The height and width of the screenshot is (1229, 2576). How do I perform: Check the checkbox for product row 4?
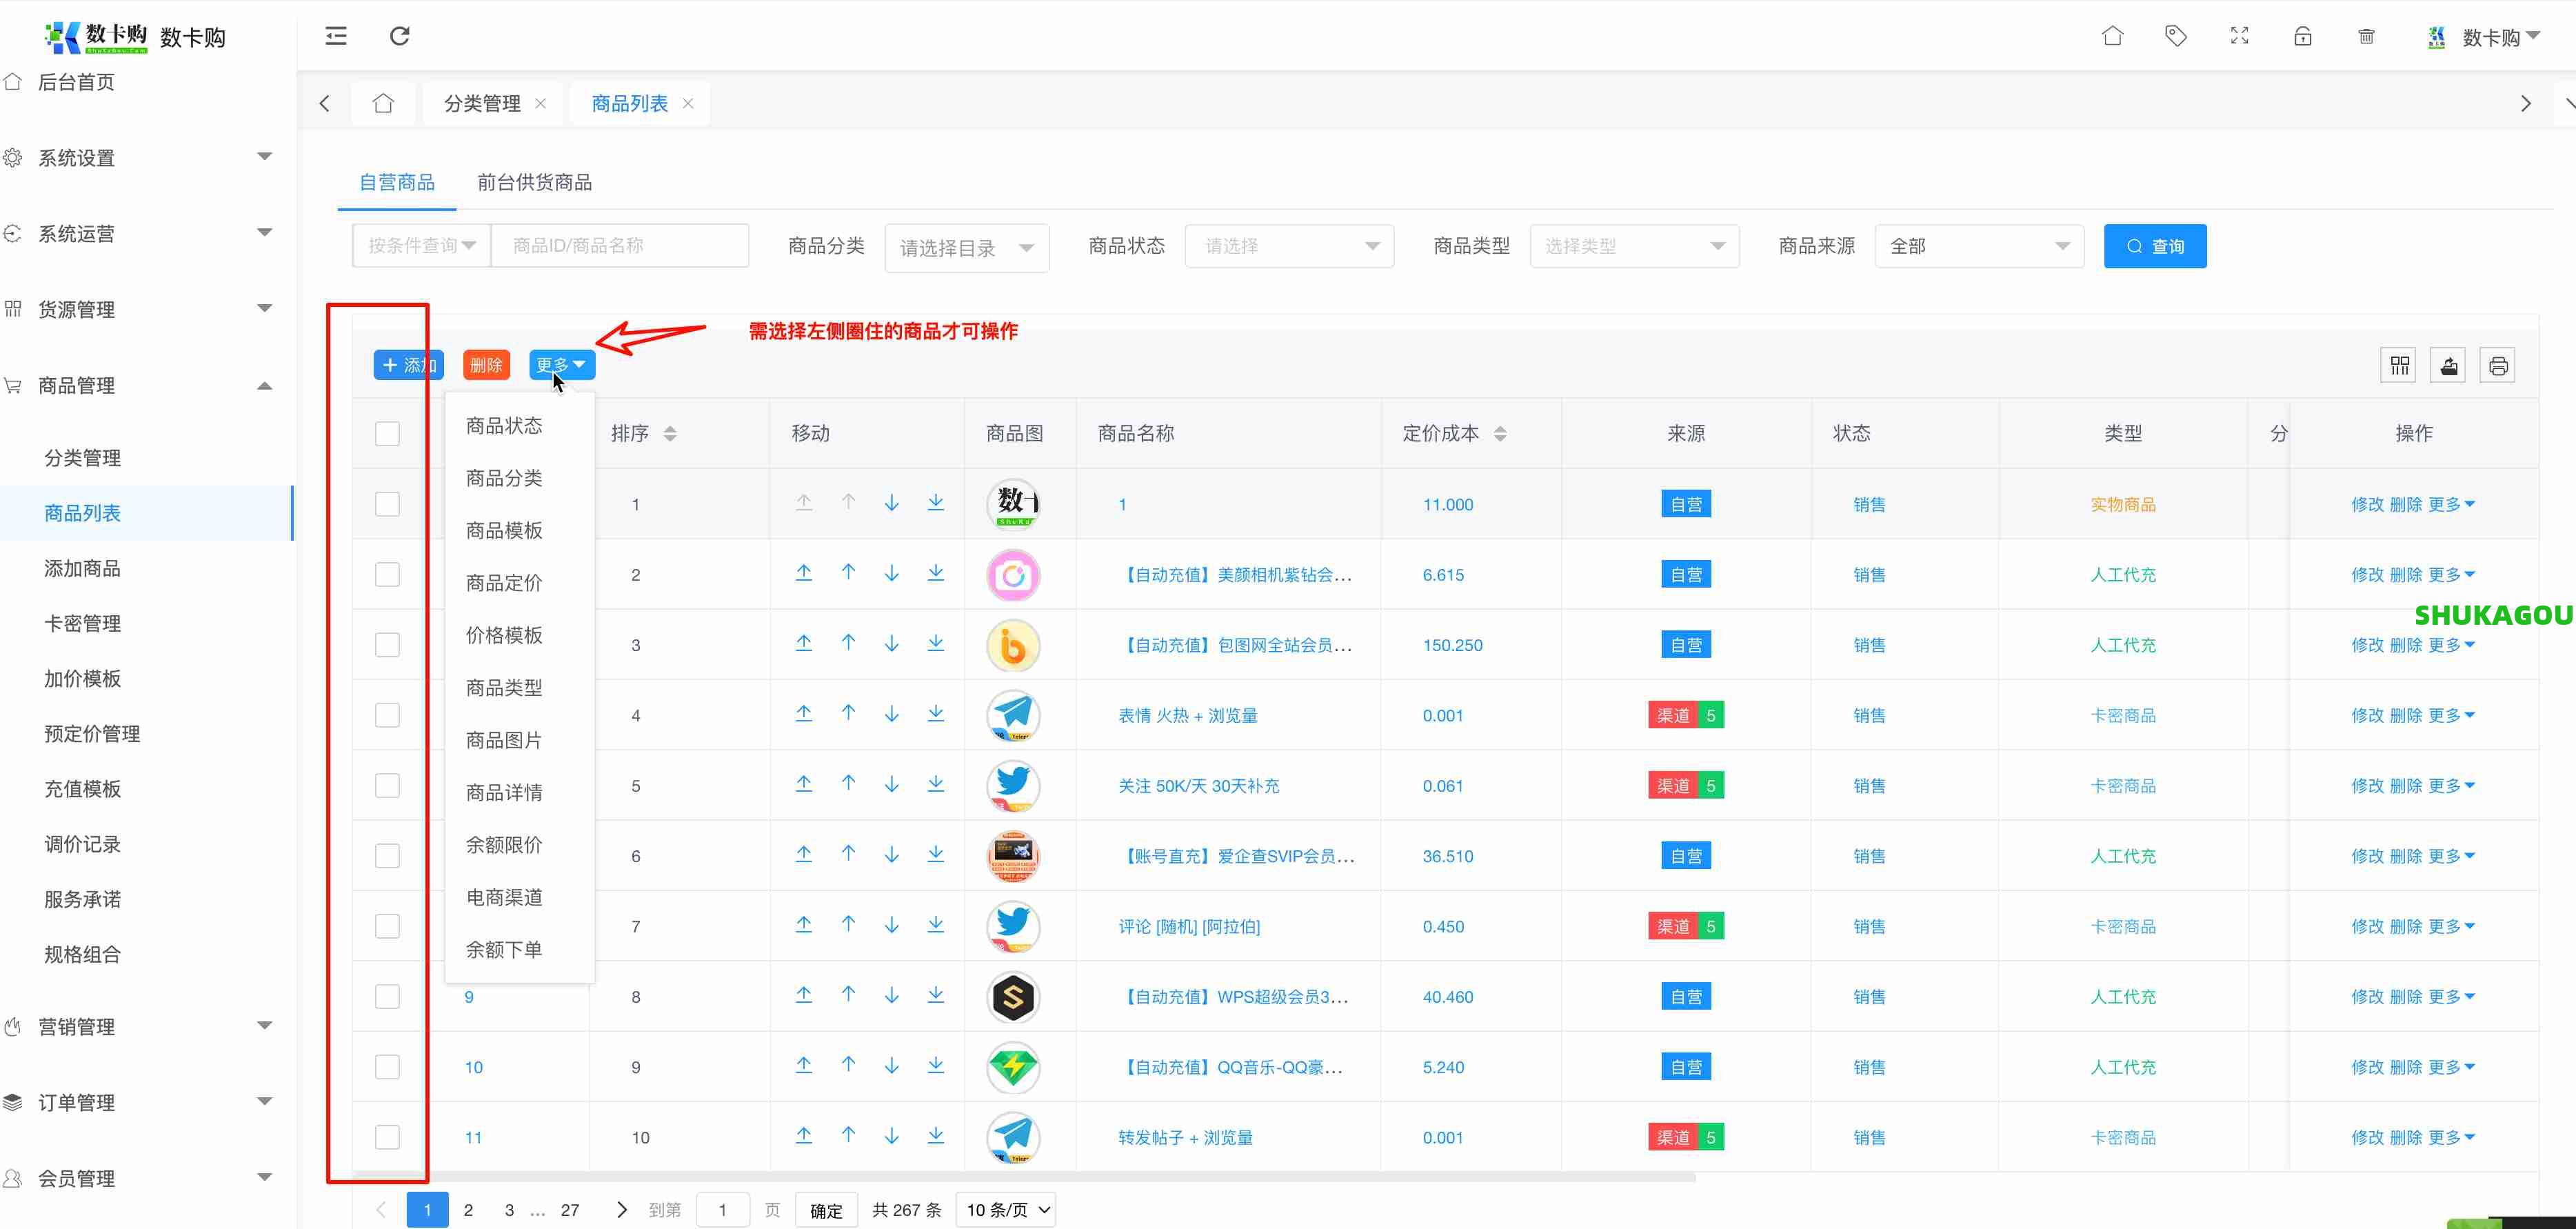388,715
